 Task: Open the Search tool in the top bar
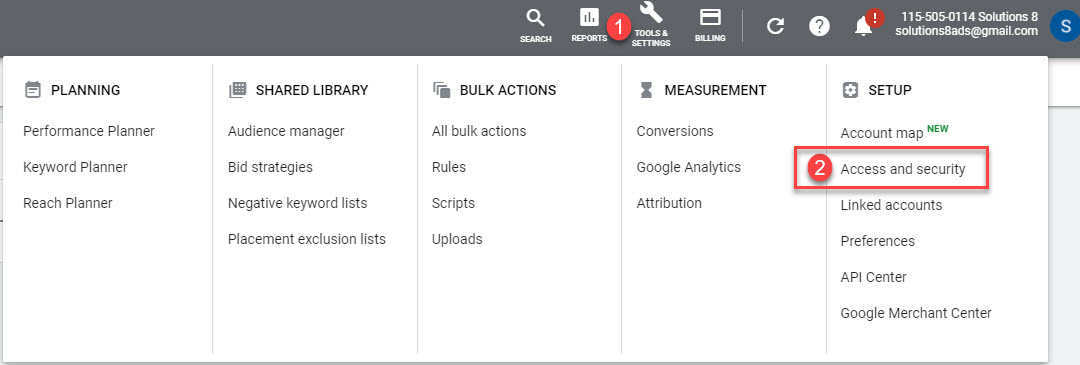click(x=535, y=26)
